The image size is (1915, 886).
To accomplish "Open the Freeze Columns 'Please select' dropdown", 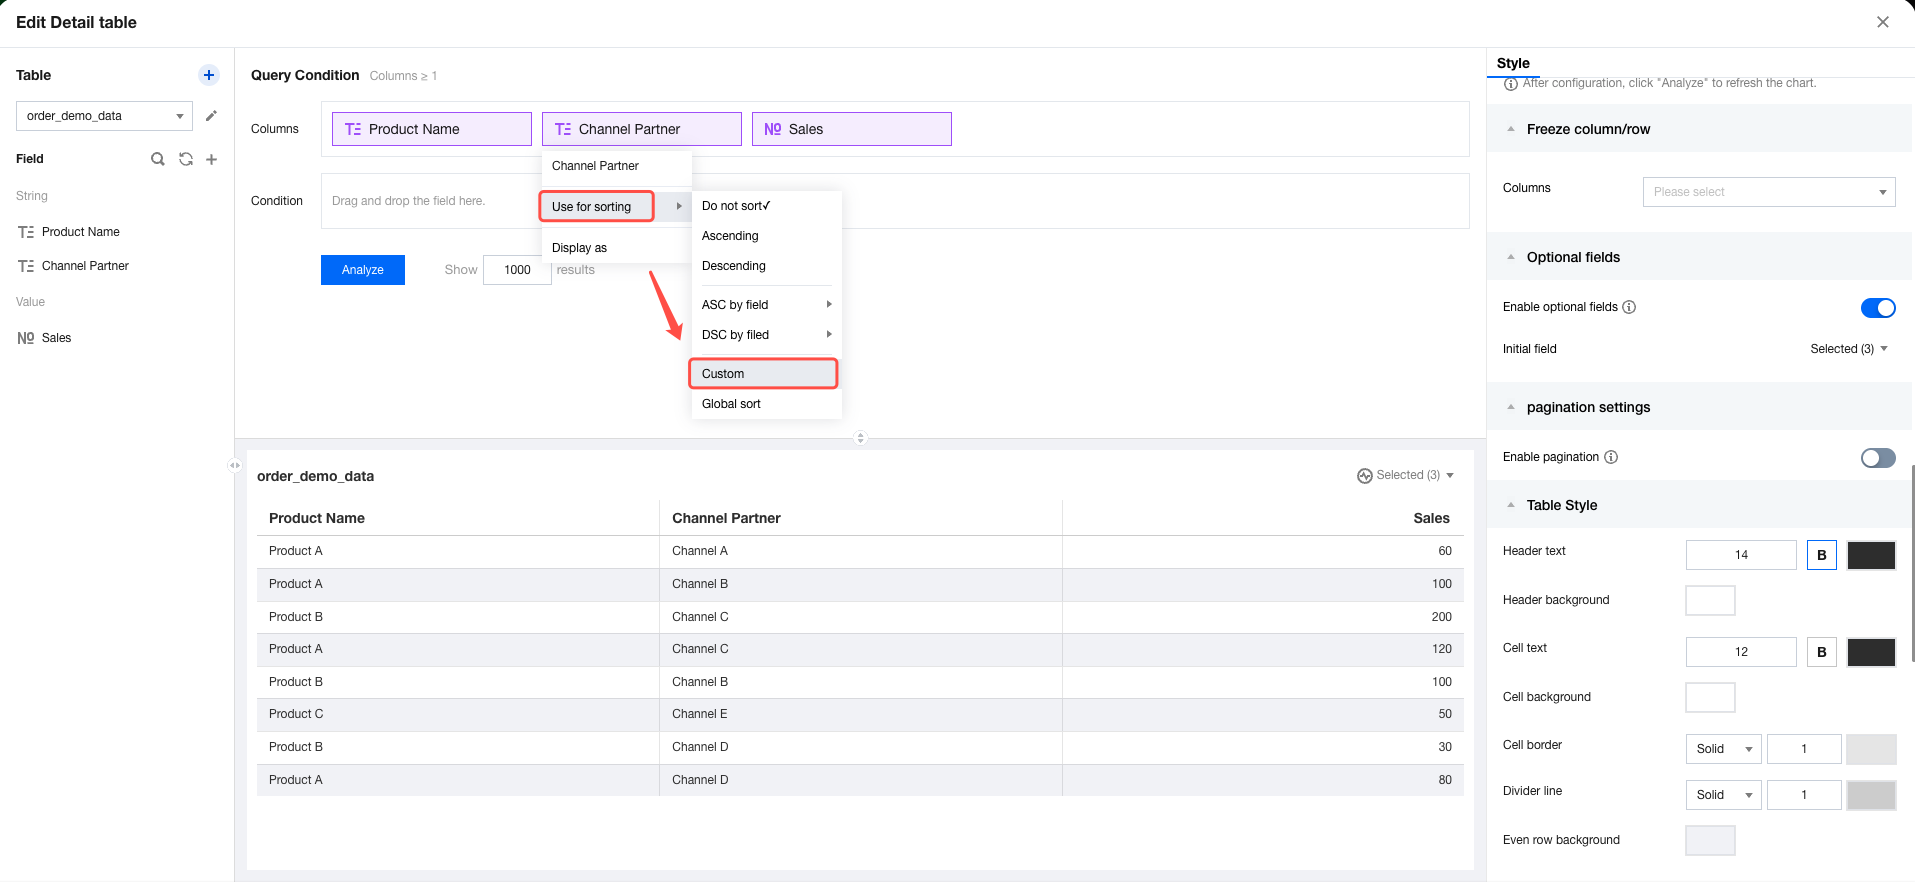I will 1768,192.
